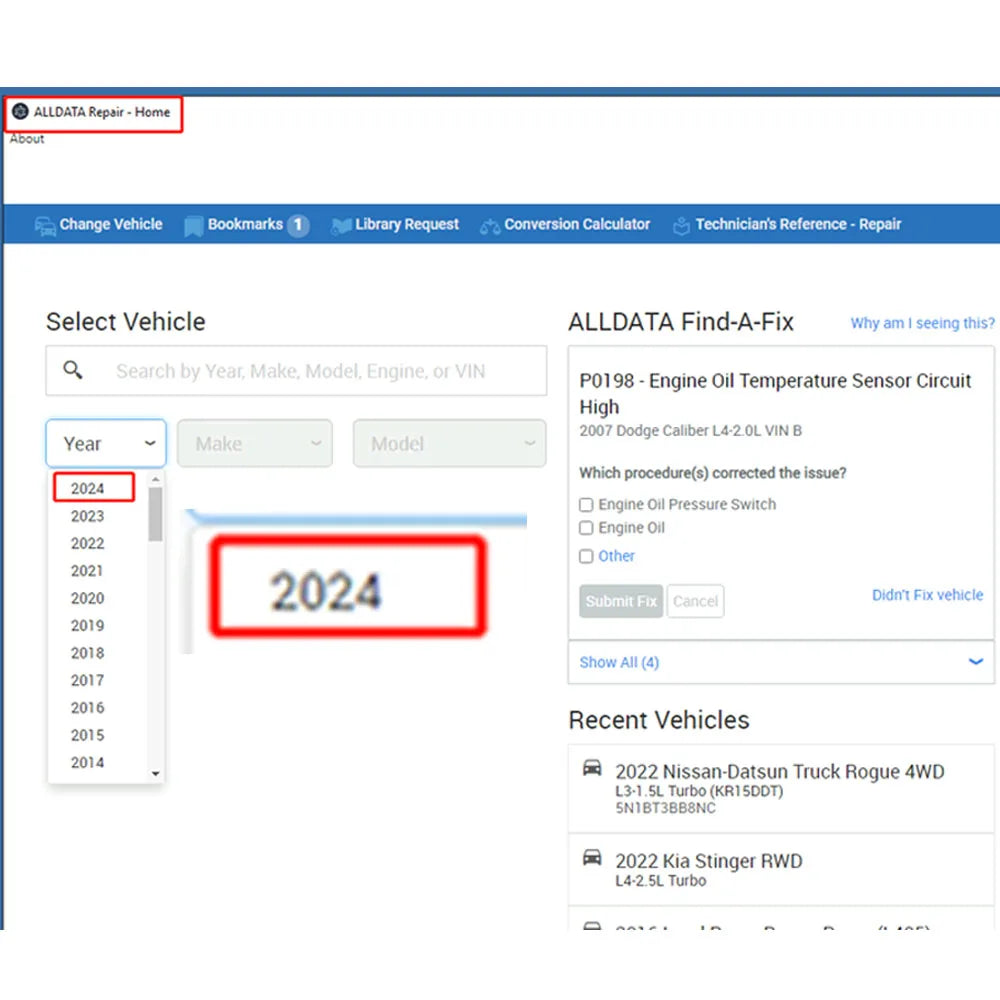Viewport: 1000px width, 1000px height.
Task: Open Change Vehicle in toolbar
Action: (x=98, y=224)
